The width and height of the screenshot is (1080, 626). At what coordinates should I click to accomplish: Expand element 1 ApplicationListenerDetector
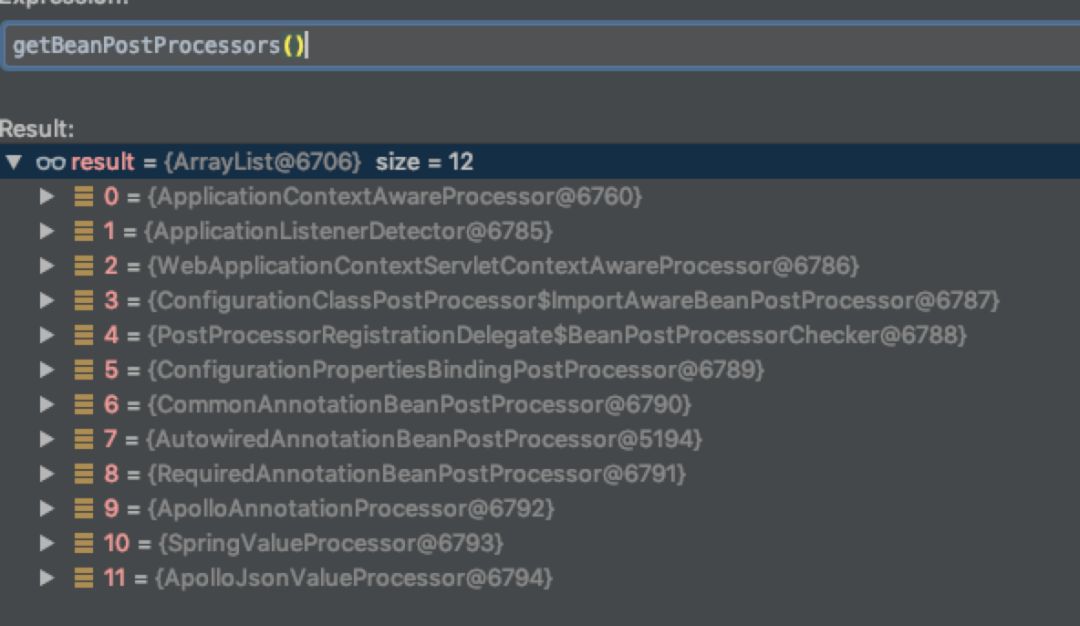(x=46, y=231)
